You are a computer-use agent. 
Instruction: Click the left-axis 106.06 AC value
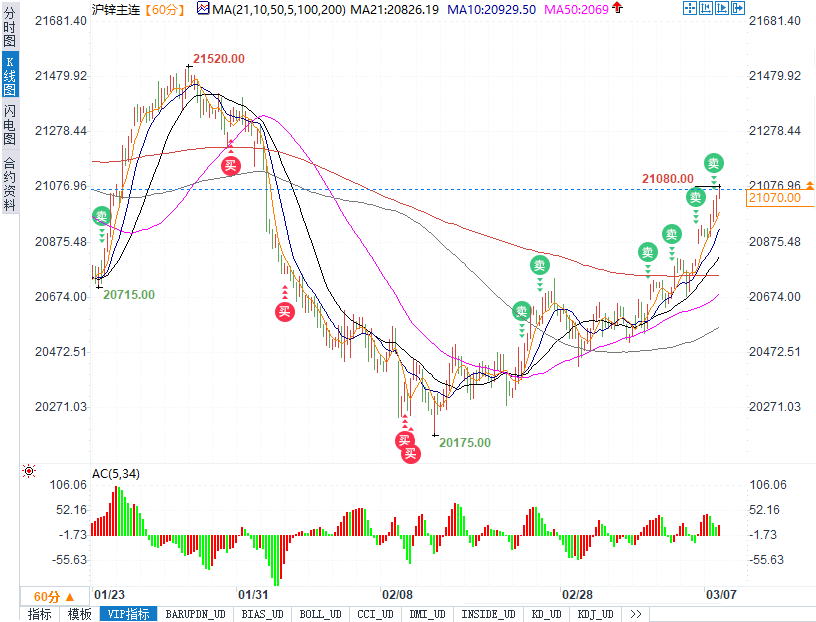(68, 485)
